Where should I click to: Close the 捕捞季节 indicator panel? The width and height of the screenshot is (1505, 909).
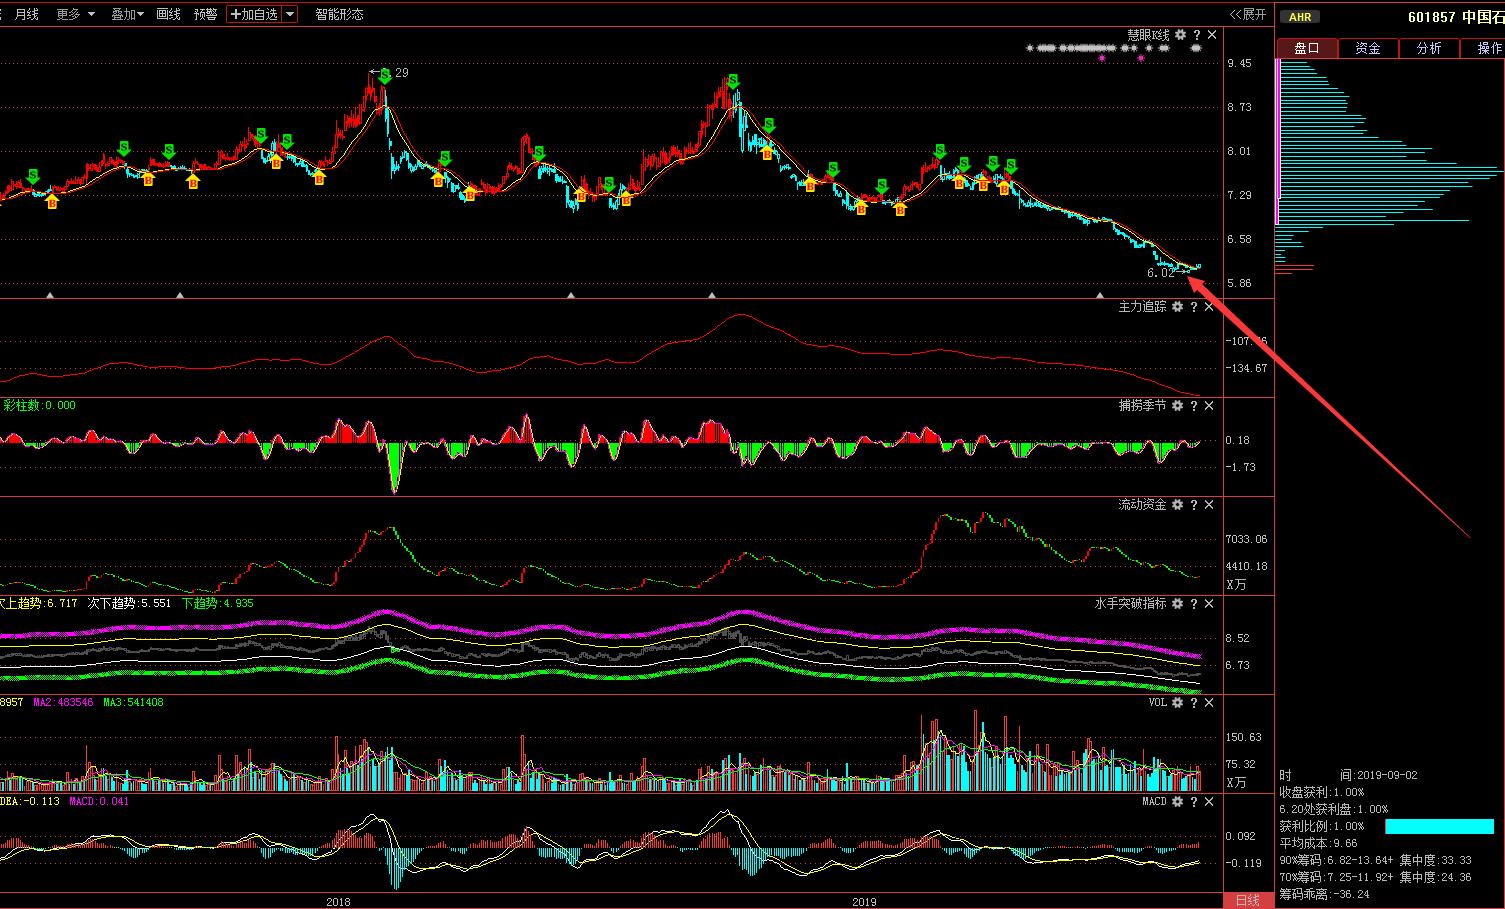1209,406
